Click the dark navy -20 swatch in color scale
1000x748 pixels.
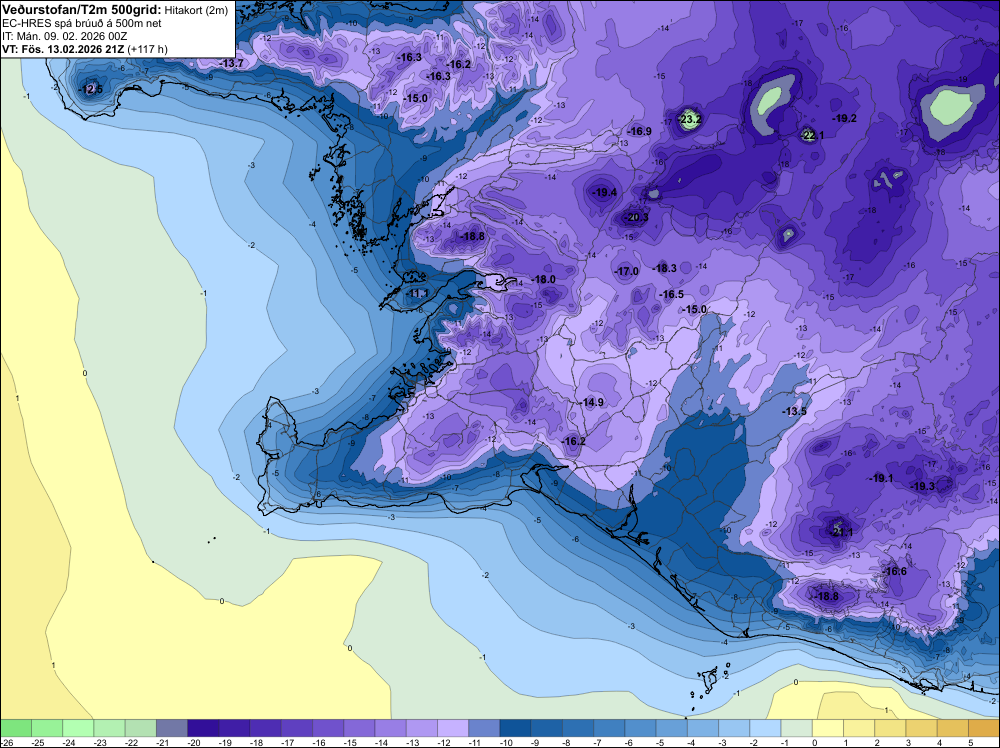click(x=203, y=728)
